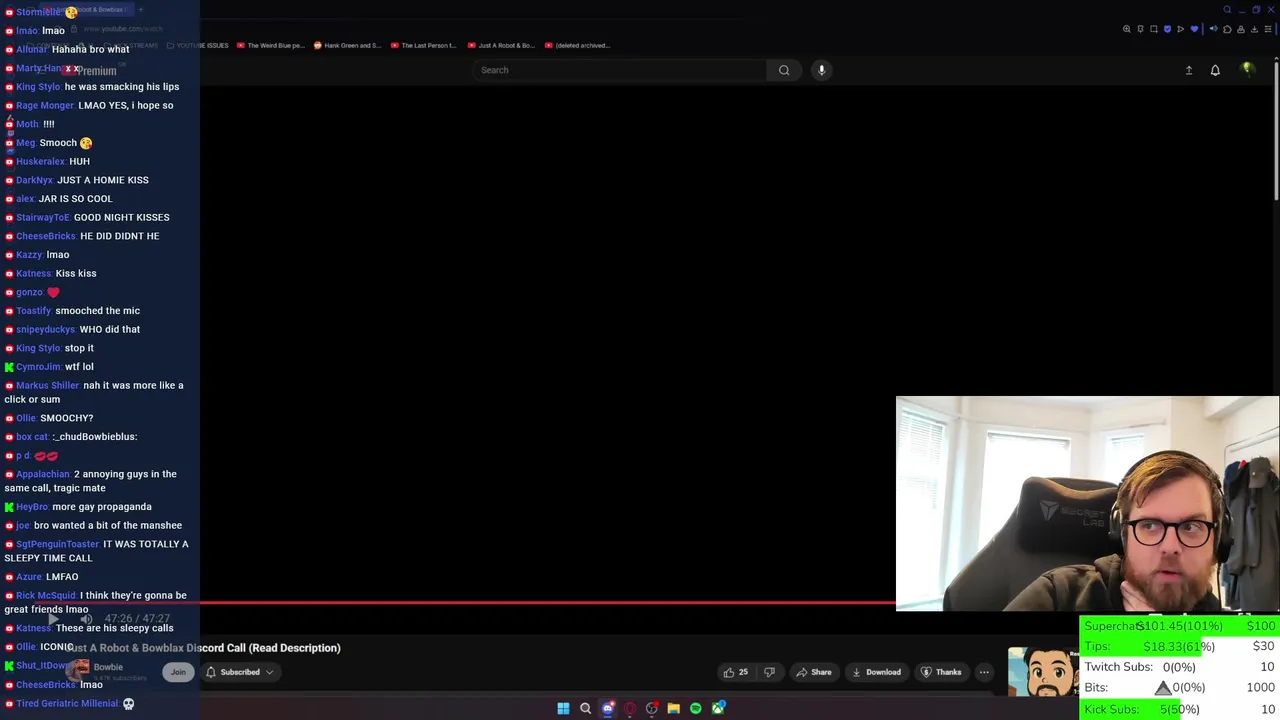
Task: Click the browser pin toolbar icon
Action: (1140, 29)
